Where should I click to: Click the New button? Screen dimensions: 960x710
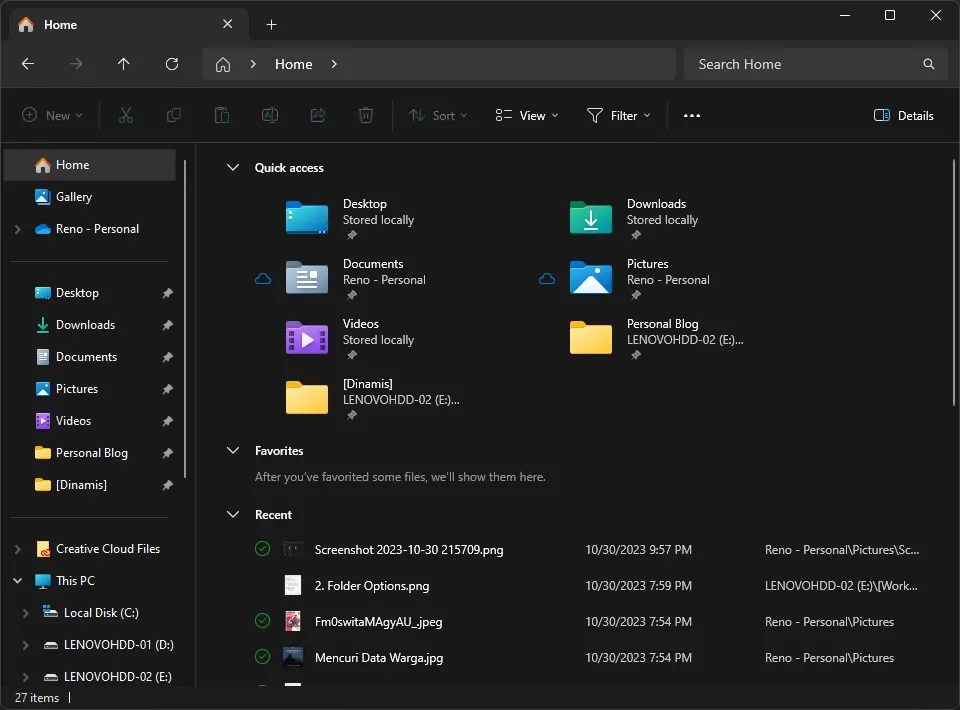point(52,115)
